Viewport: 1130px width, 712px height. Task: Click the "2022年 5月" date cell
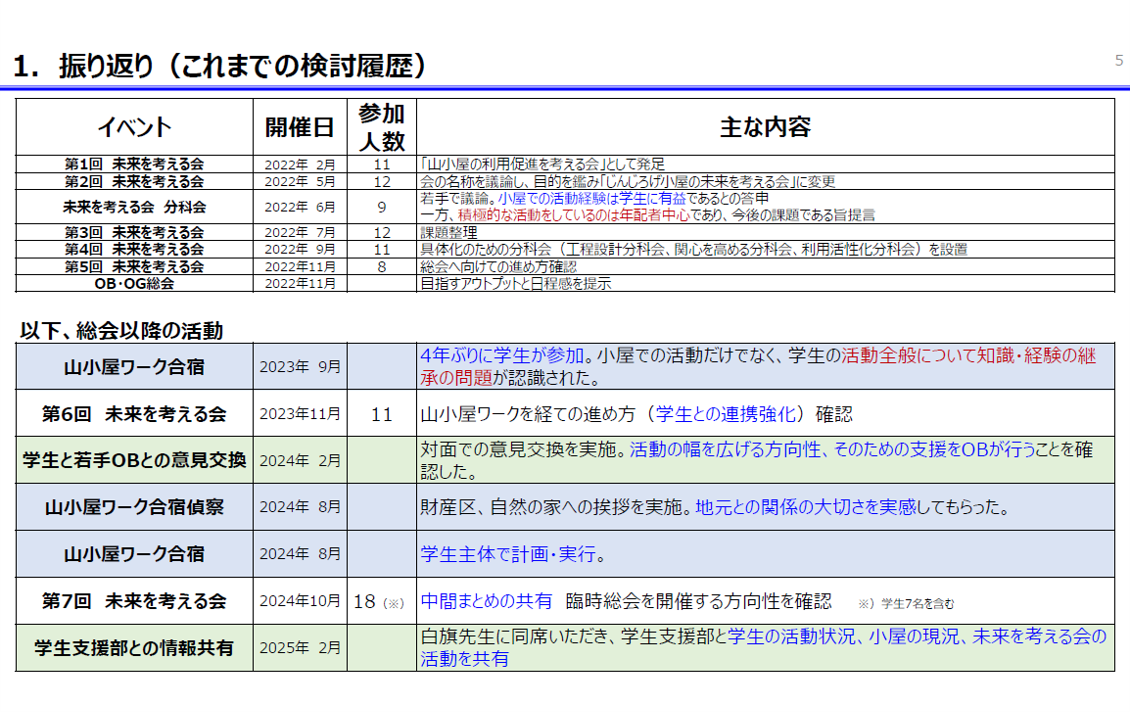[x=300, y=182]
